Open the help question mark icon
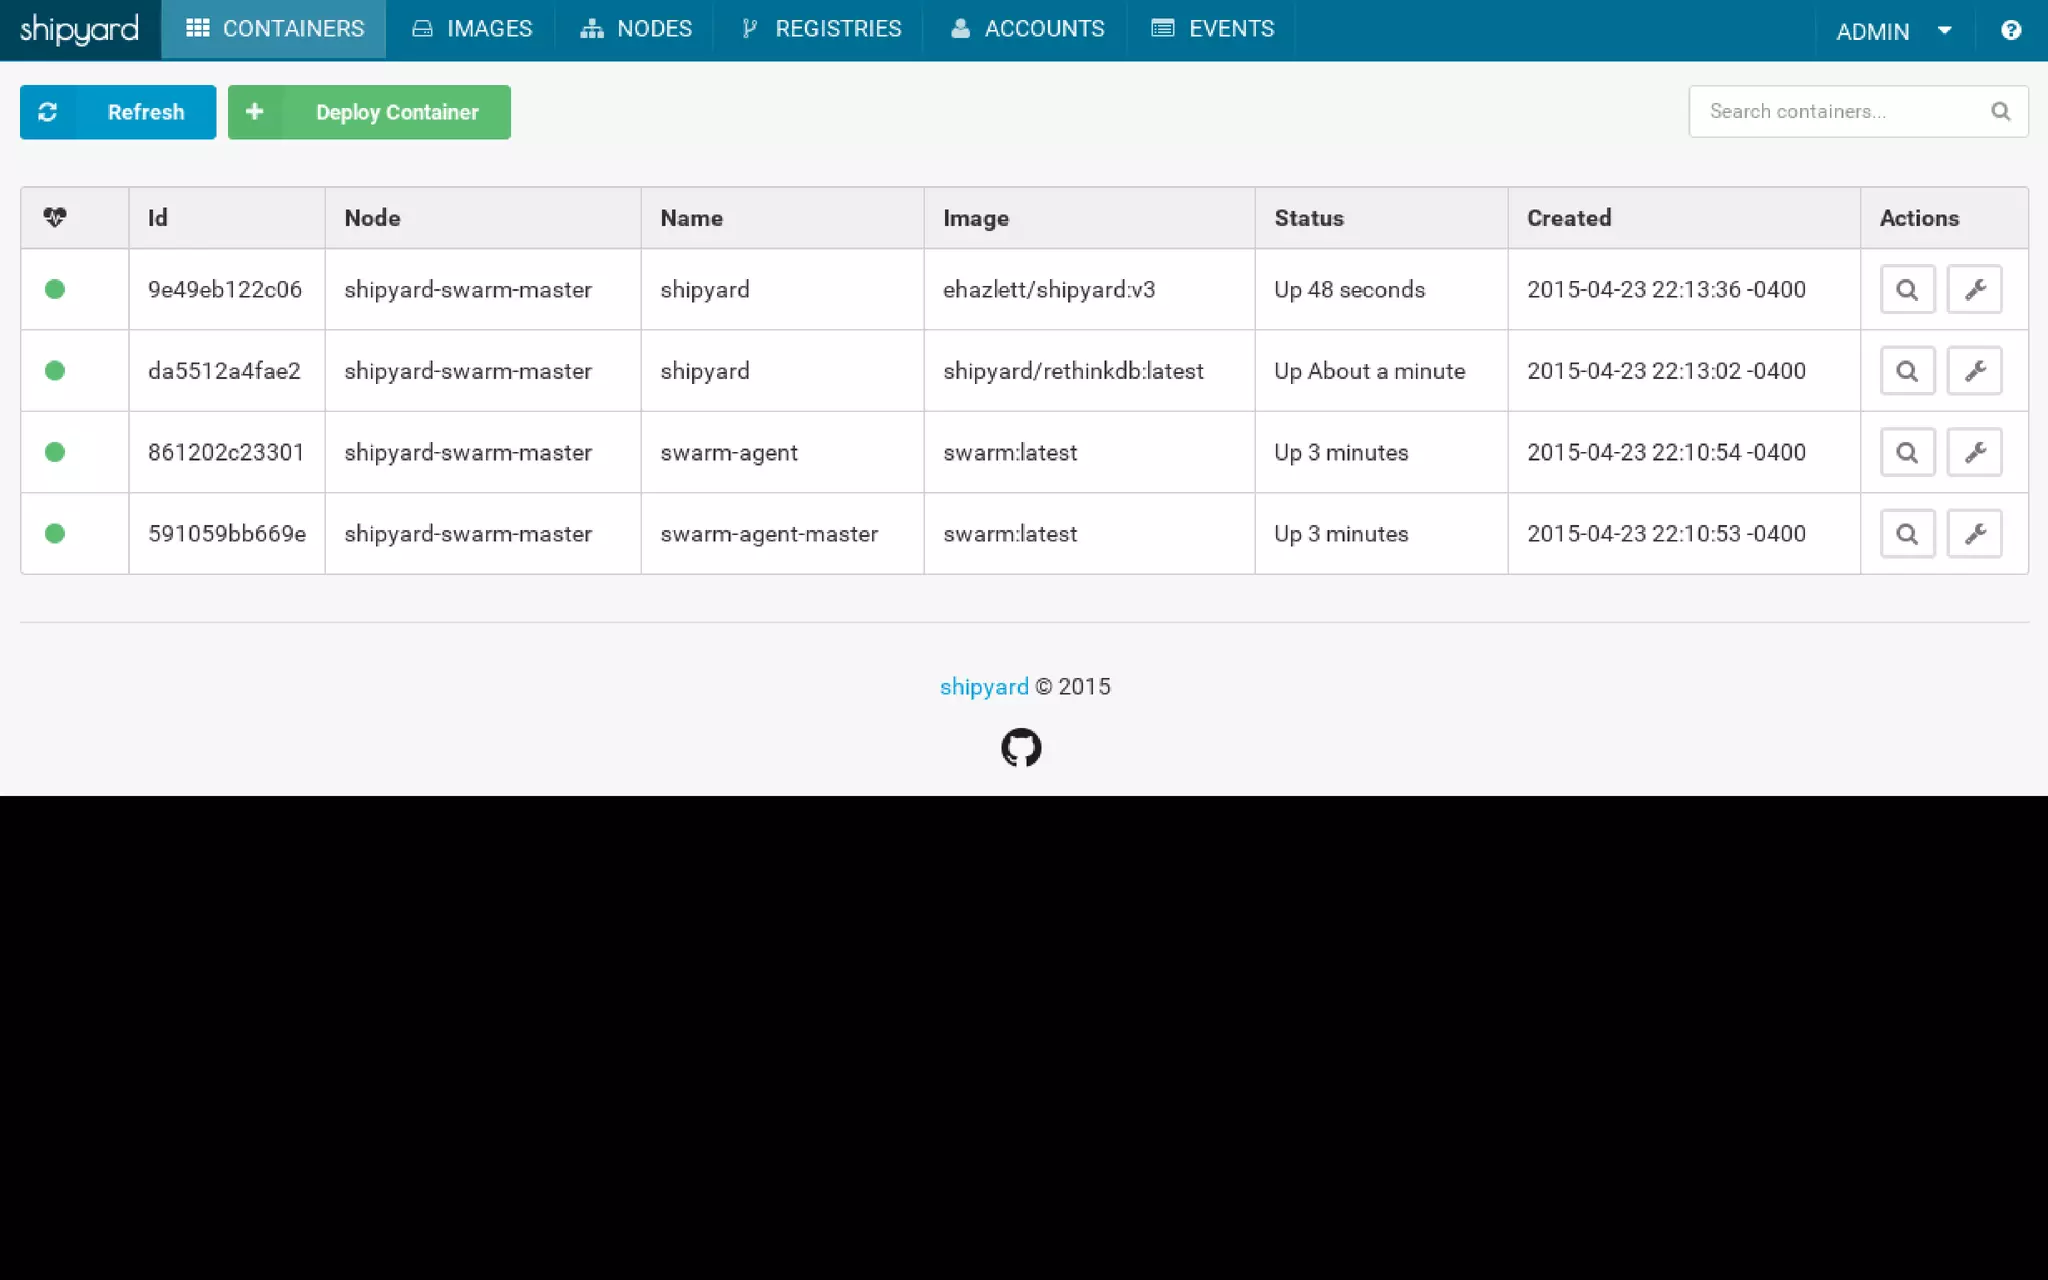This screenshot has height=1280, width=2048. [x=2011, y=30]
